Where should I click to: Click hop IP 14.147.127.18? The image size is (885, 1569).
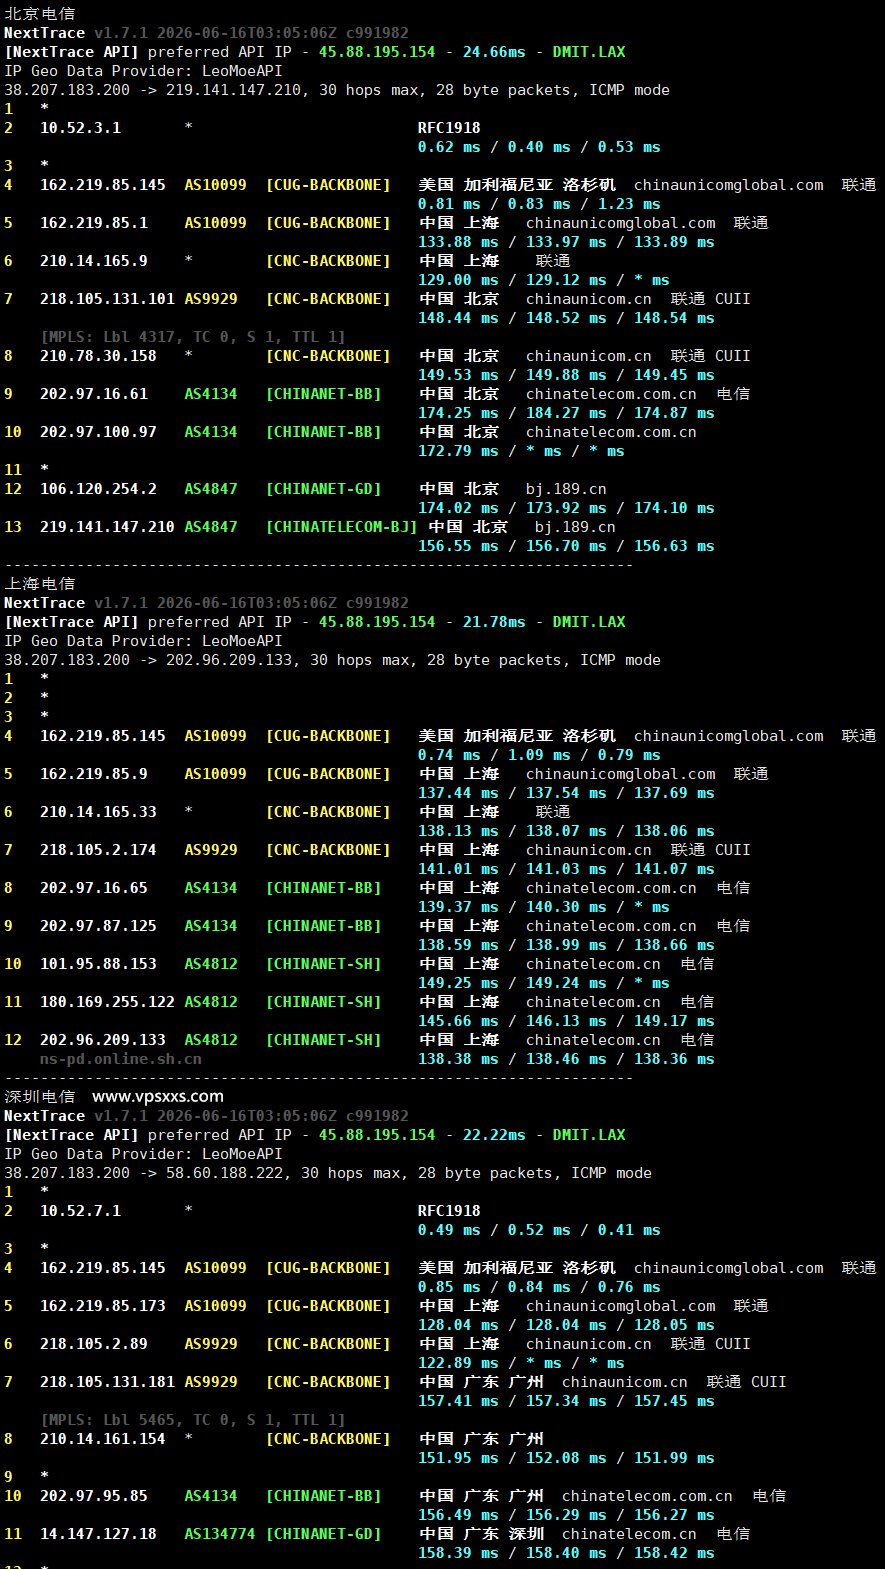pos(98,1534)
